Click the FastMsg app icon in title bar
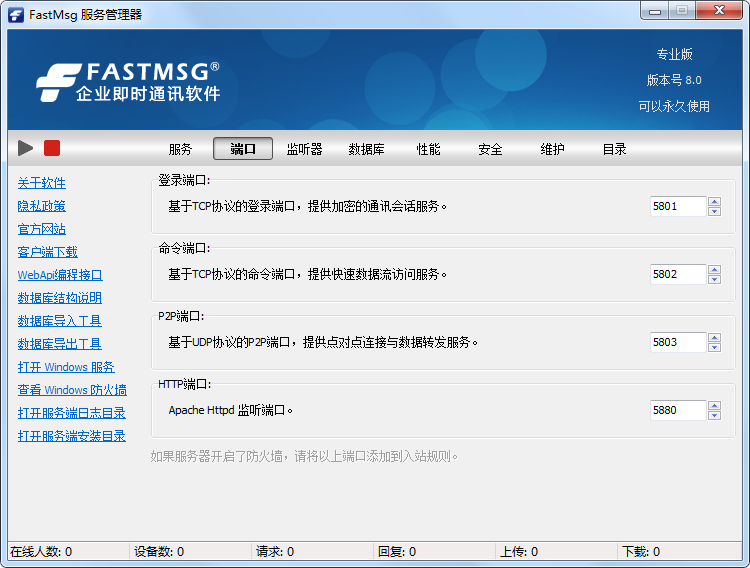This screenshot has width=750, height=568. (x=16, y=15)
